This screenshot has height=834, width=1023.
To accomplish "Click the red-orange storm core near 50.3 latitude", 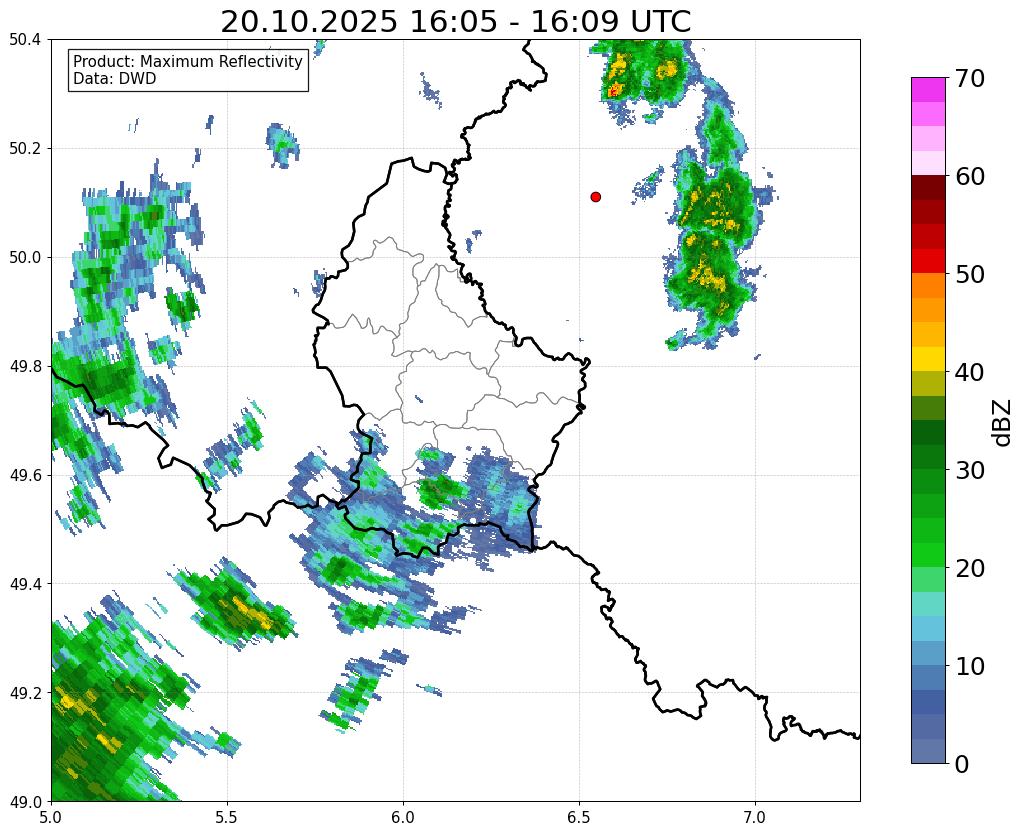I will coord(613,91).
